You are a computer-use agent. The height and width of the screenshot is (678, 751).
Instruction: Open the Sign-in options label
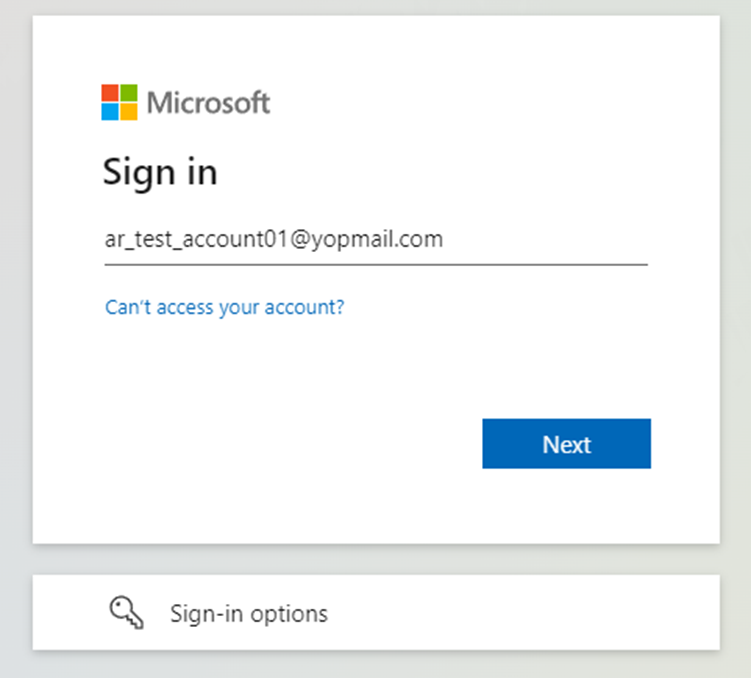tap(248, 613)
